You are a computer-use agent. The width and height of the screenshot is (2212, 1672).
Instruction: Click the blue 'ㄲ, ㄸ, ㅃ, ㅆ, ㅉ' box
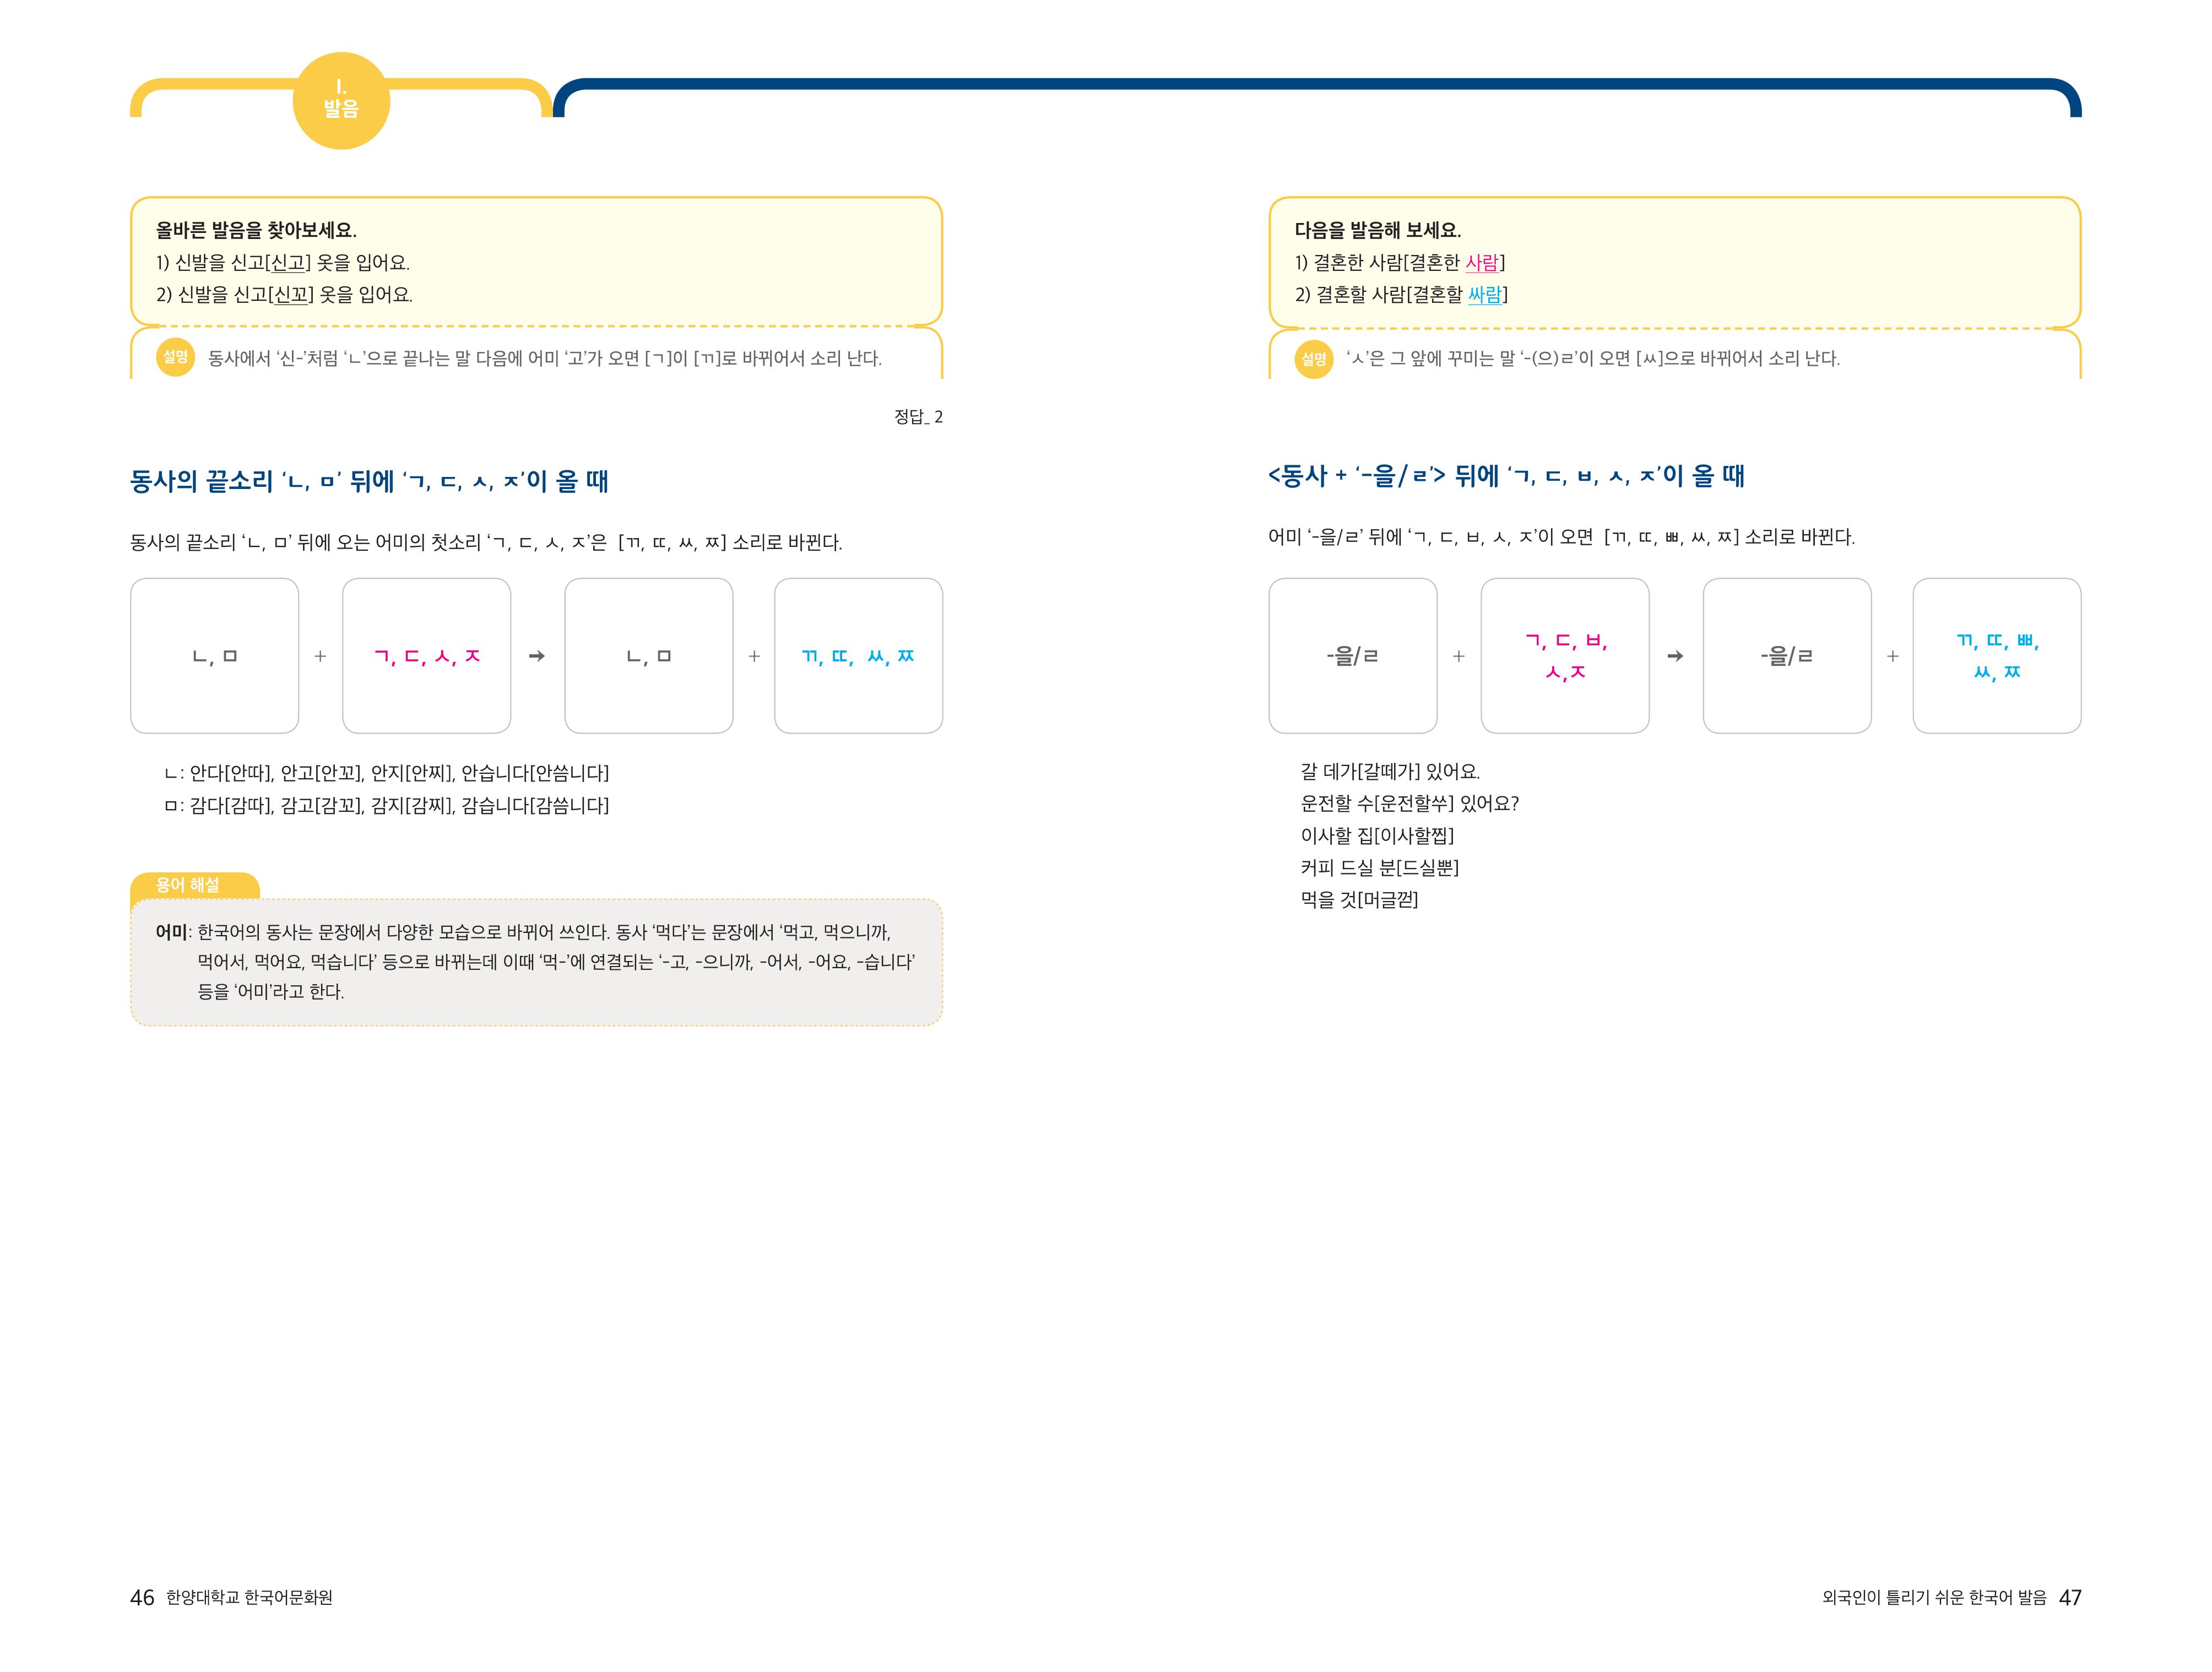click(x=1997, y=656)
